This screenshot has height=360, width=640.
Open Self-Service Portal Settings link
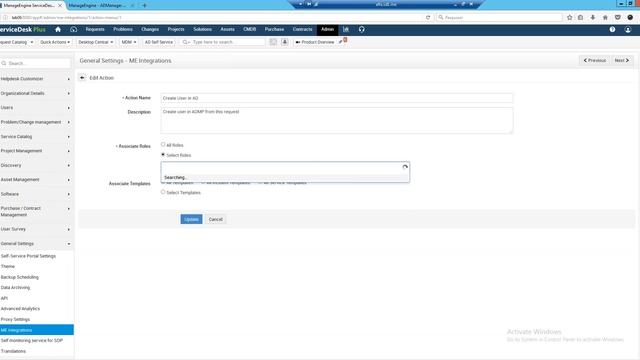click(28, 256)
